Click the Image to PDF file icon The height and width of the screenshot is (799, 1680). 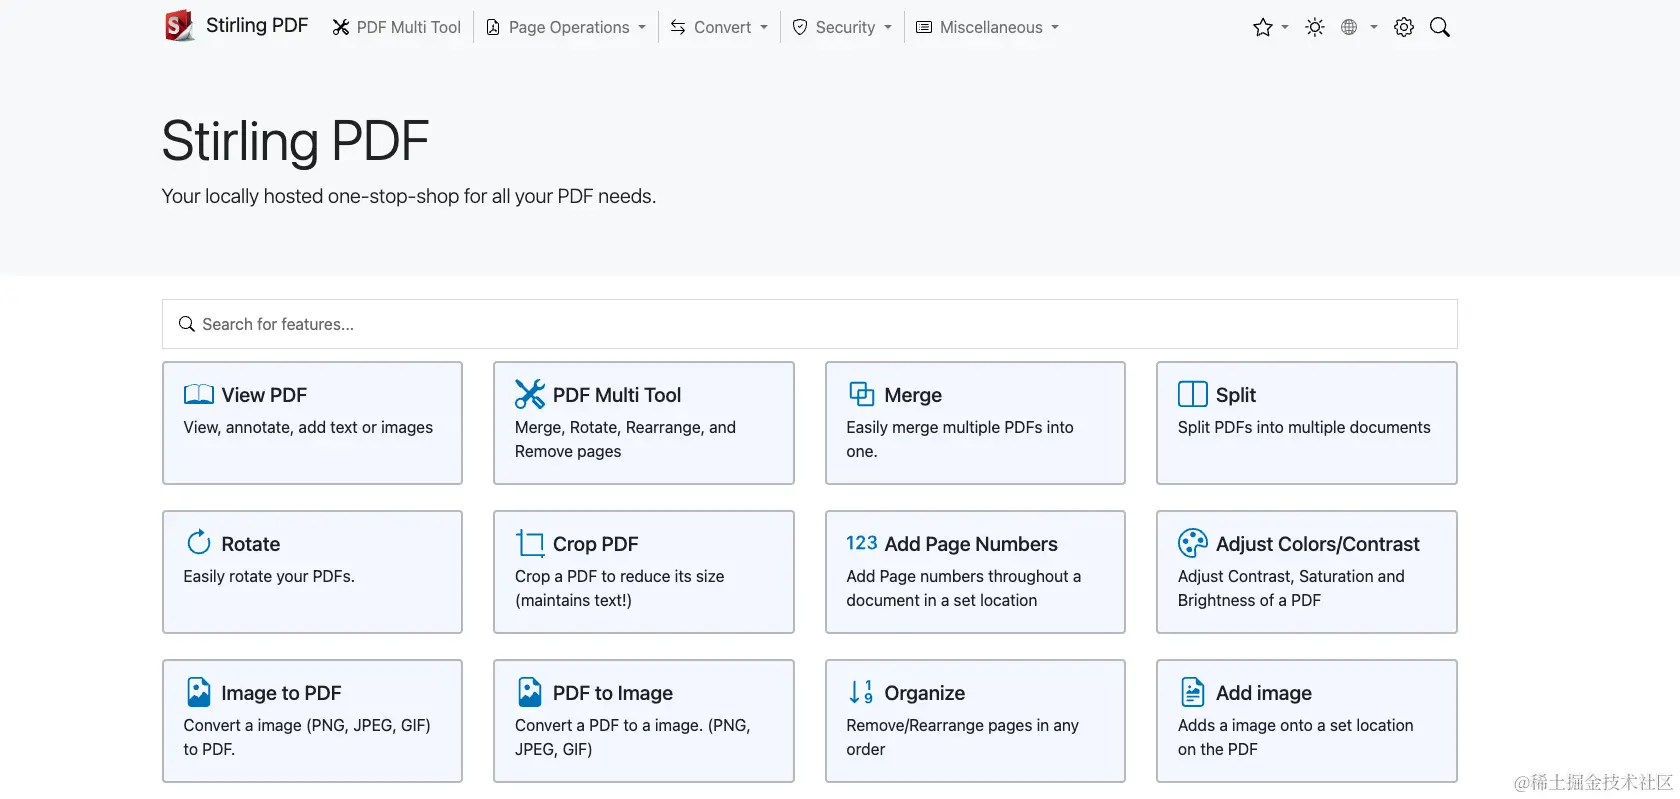click(199, 692)
